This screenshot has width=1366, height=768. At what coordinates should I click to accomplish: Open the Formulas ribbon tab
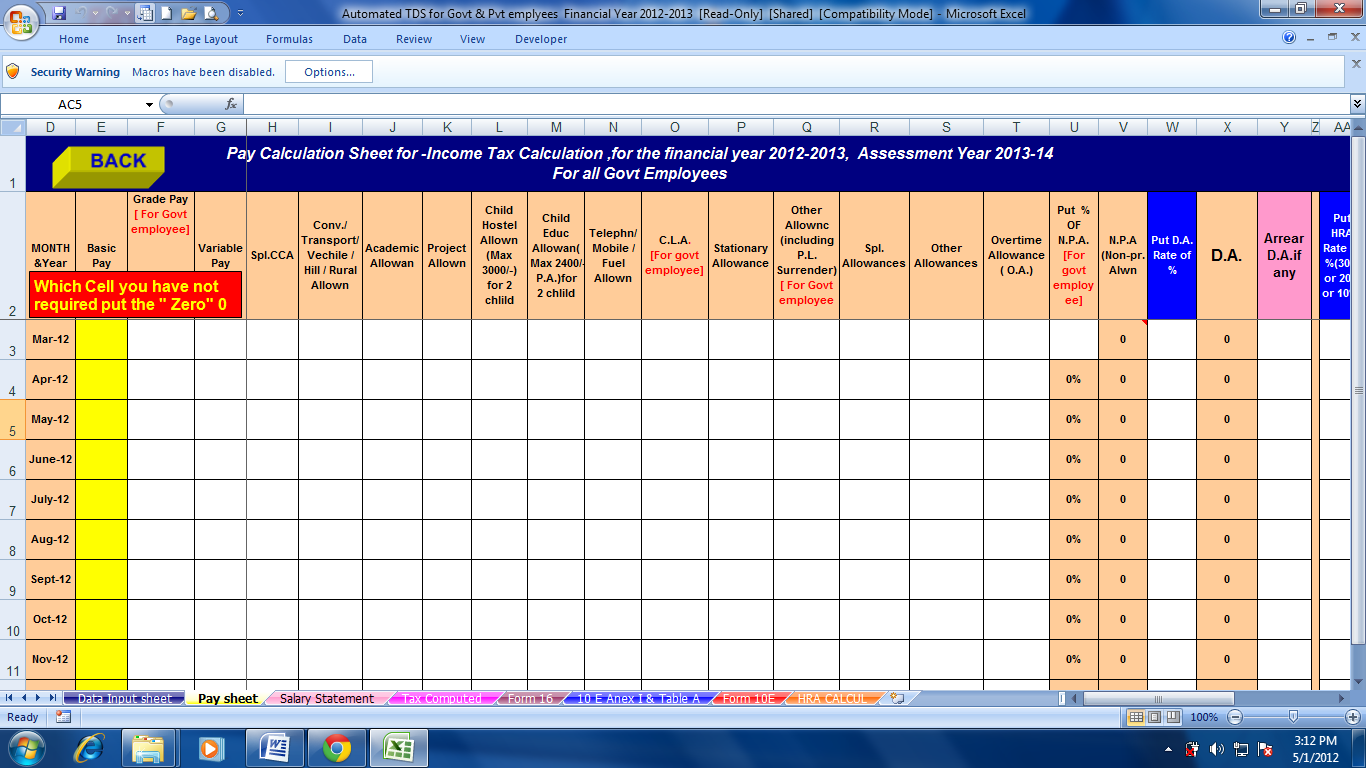point(289,39)
